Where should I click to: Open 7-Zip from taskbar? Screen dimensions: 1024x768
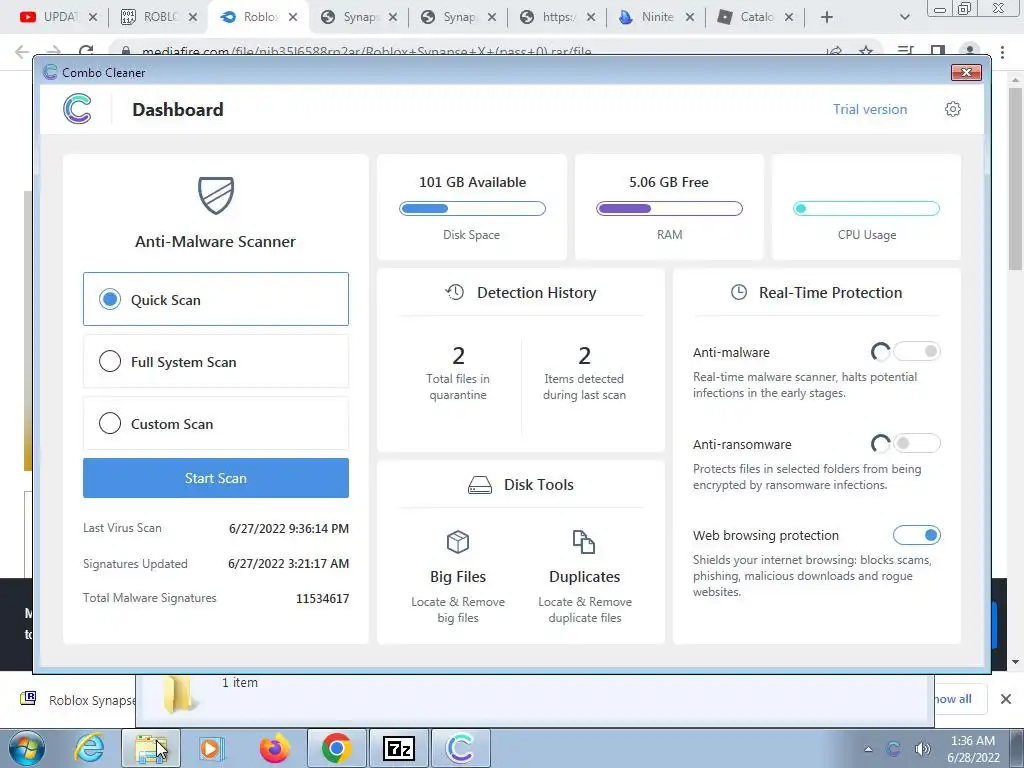click(398, 748)
